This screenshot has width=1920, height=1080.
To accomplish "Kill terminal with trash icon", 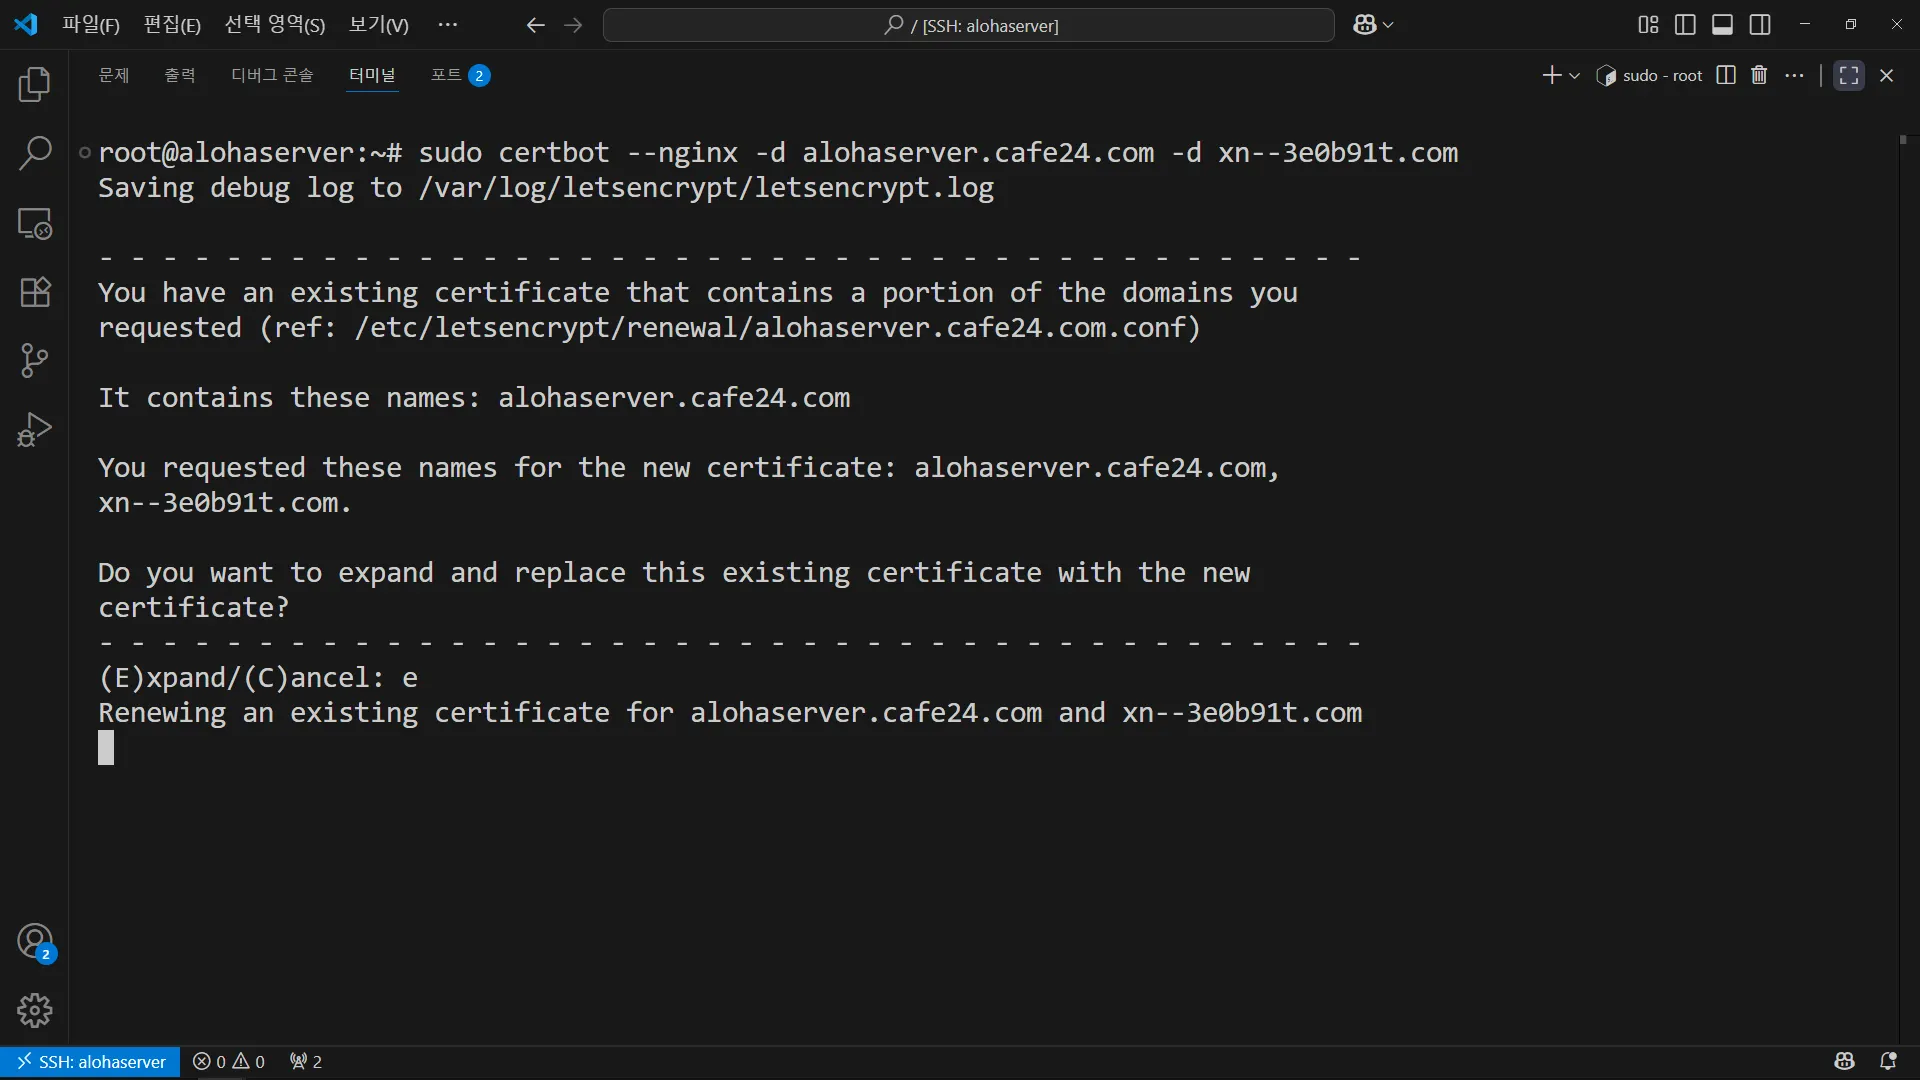I will pyautogui.click(x=1759, y=75).
